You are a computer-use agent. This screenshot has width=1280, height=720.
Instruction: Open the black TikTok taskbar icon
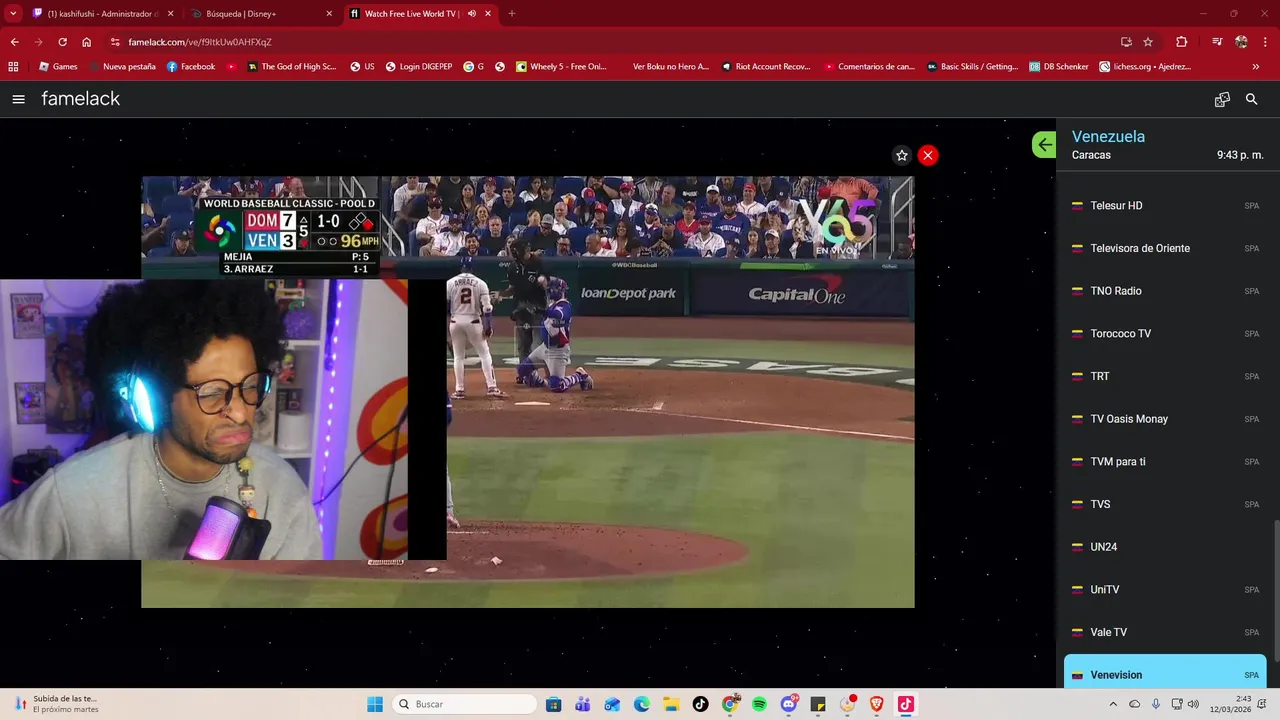[700, 704]
